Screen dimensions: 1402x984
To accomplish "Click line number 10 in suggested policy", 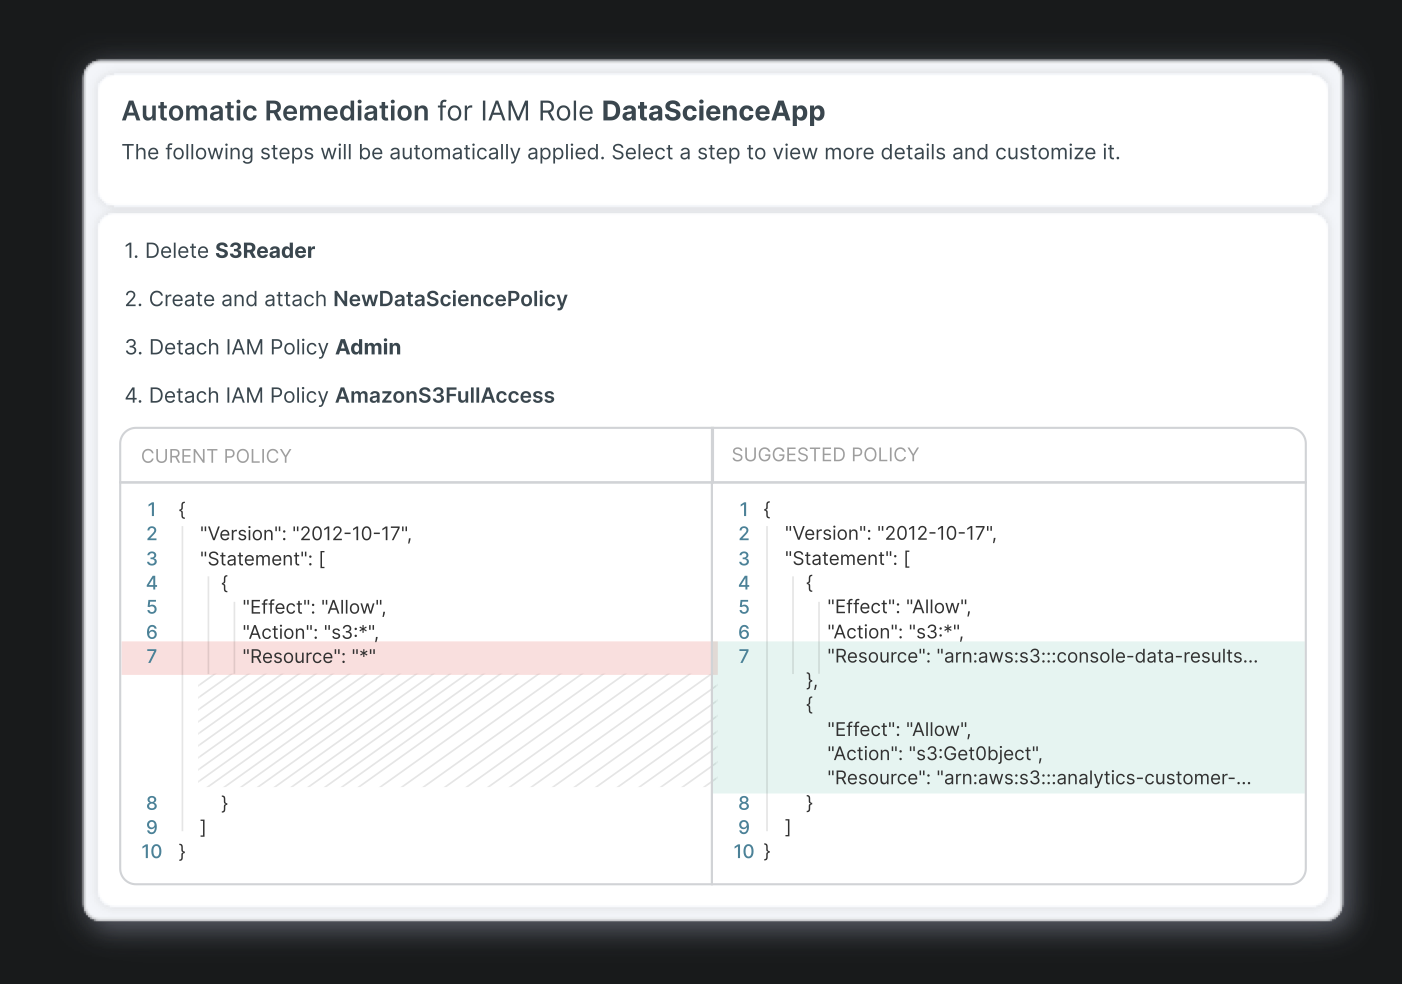I will point(743,852).
